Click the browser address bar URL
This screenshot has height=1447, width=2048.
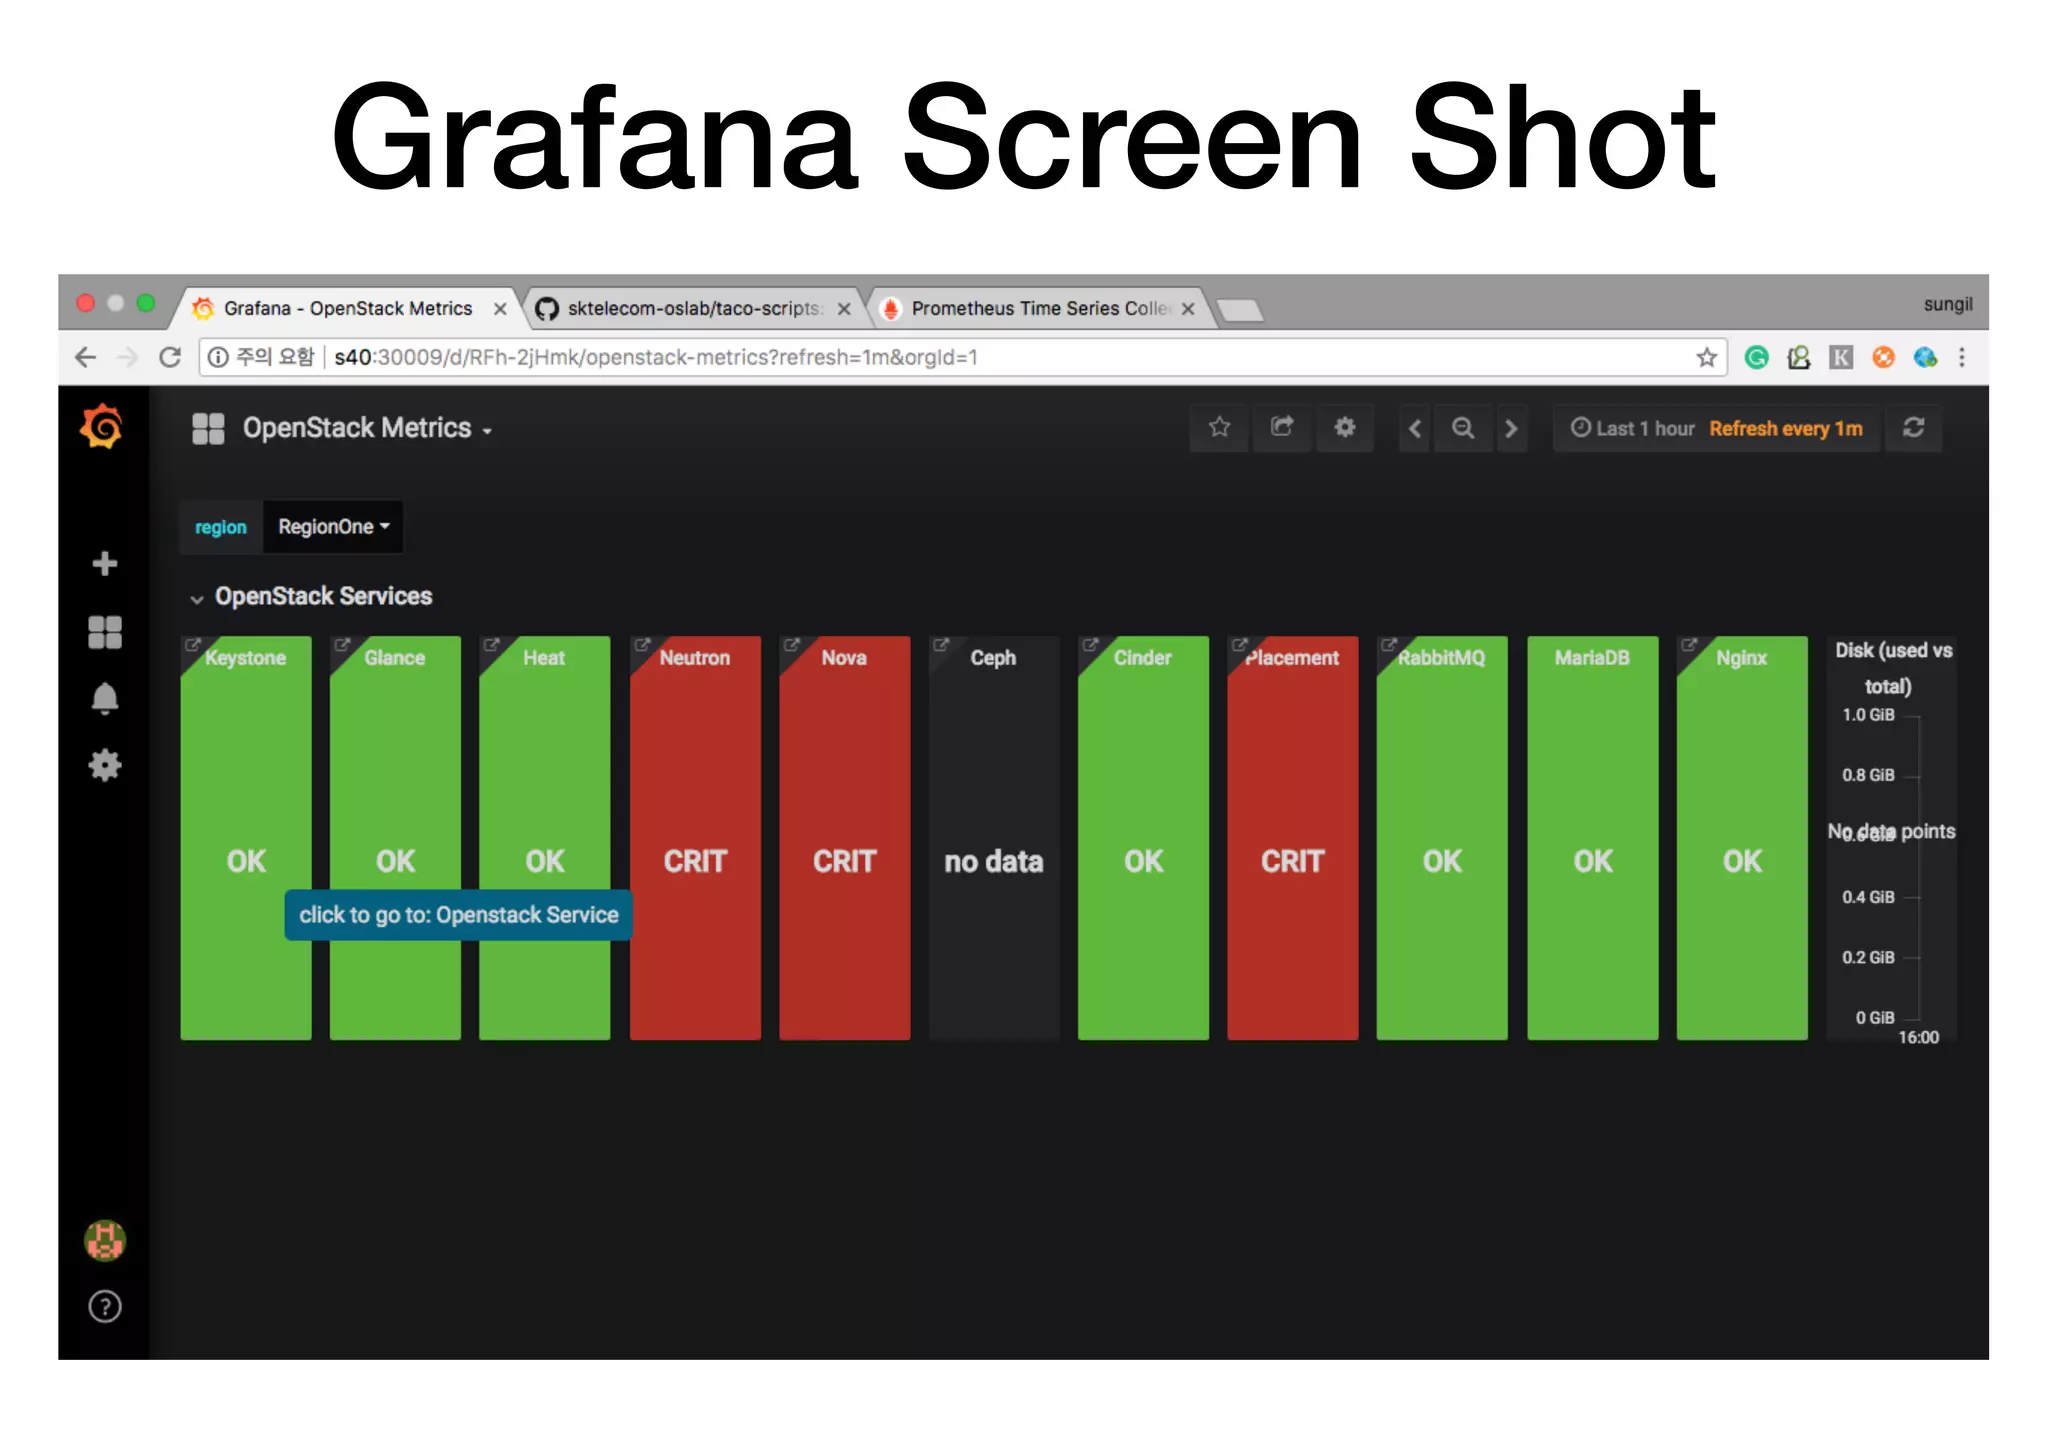point(656,358)
